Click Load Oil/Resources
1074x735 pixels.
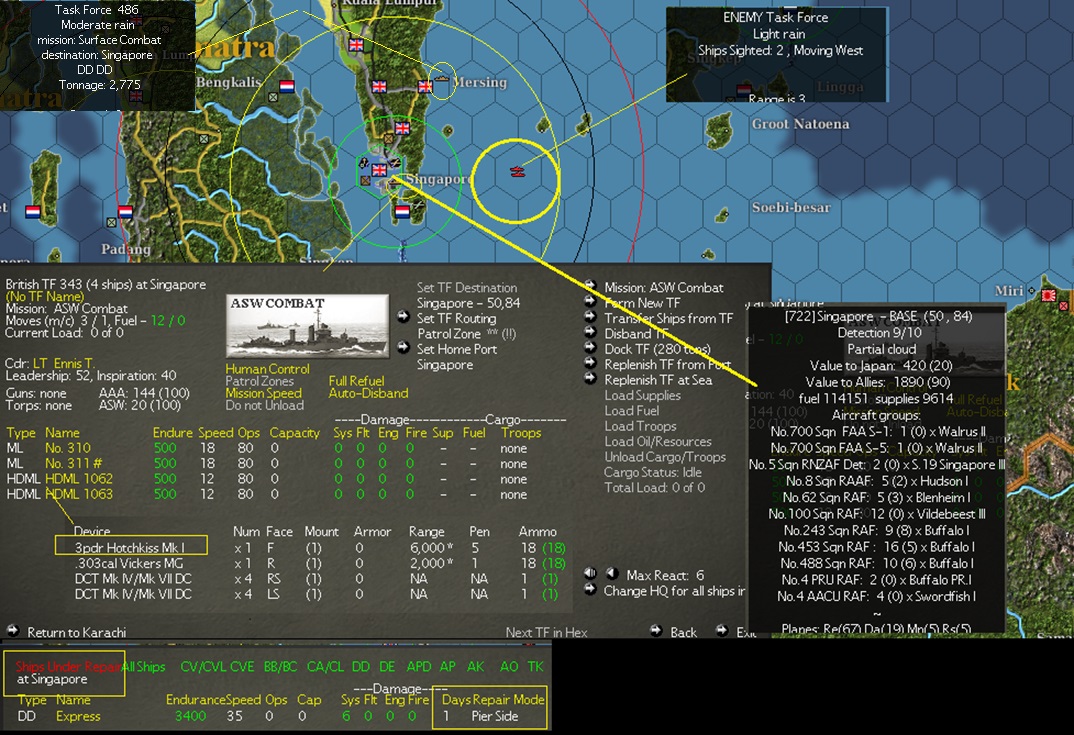point(658,441)
